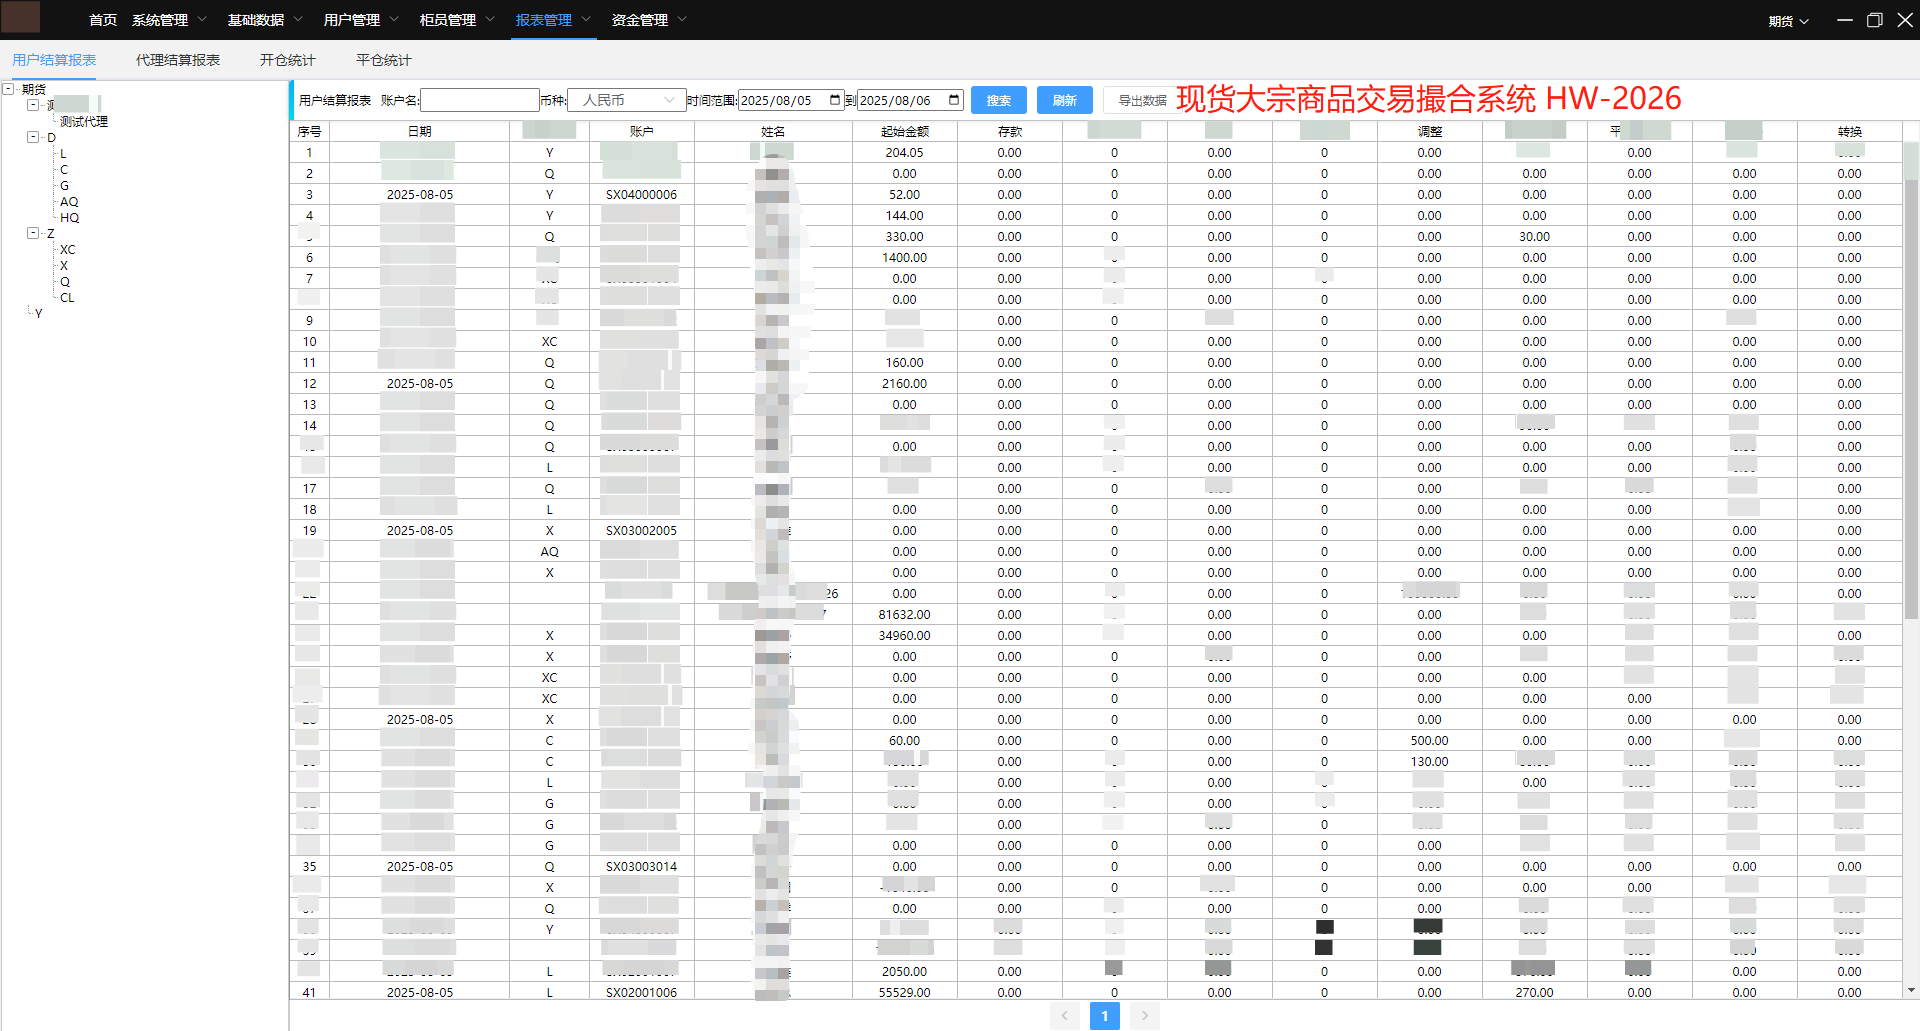This screenshot has width=1920, height=1031.
Task: Switch to the 代理结算报表 tab
Action: (178, 60)
